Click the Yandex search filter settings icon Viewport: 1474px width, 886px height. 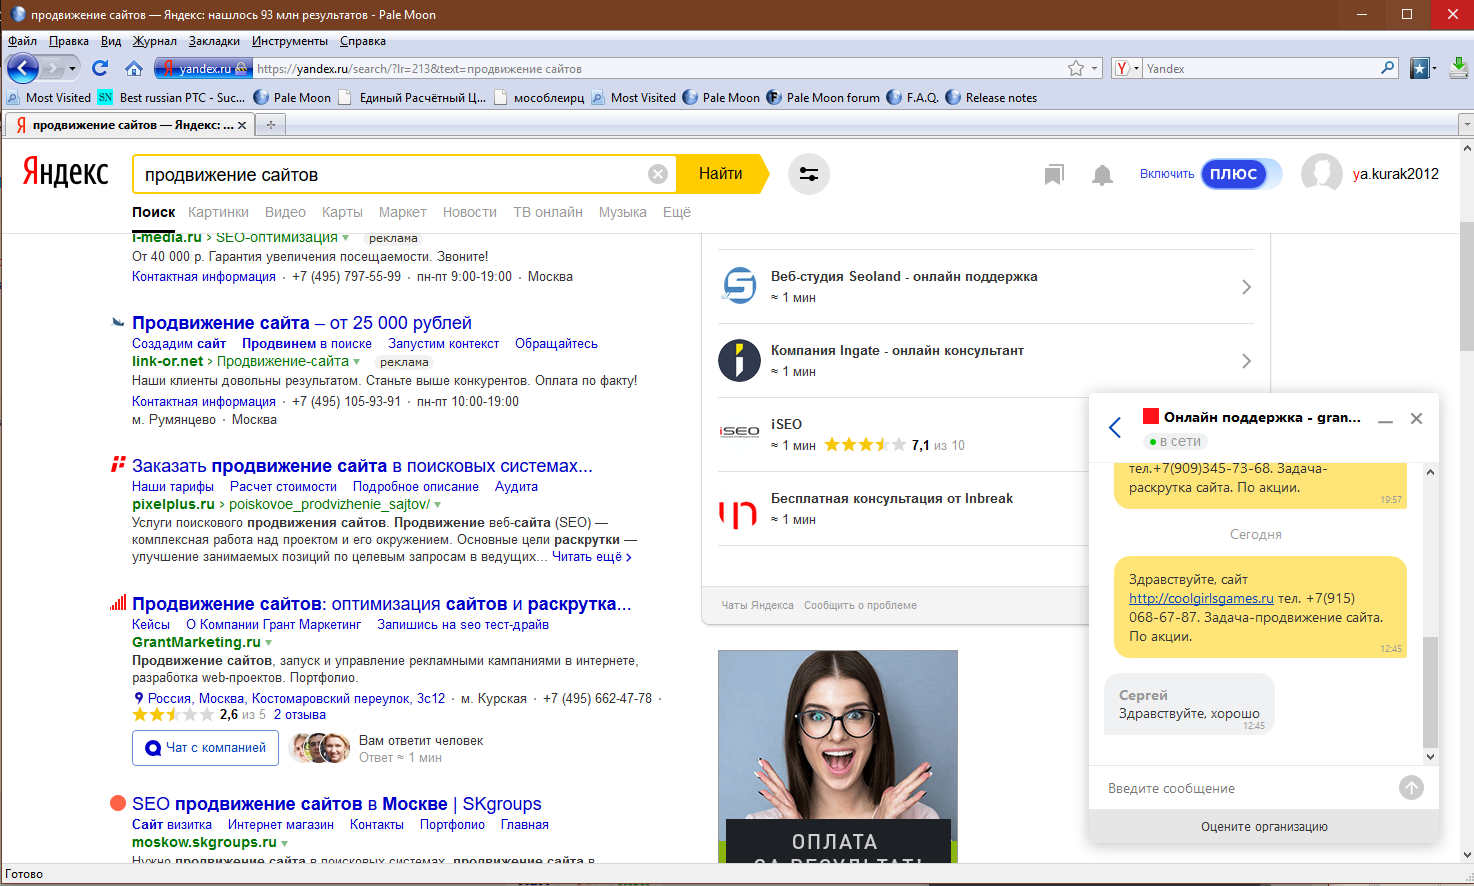pos(808,174)
